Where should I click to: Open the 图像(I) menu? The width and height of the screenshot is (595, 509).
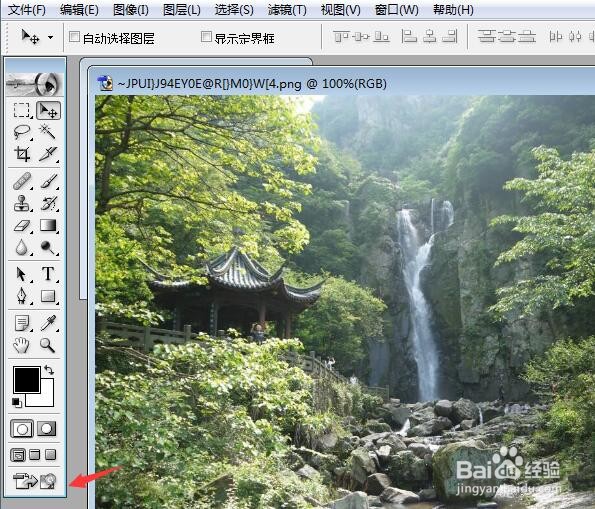point(131,10)
